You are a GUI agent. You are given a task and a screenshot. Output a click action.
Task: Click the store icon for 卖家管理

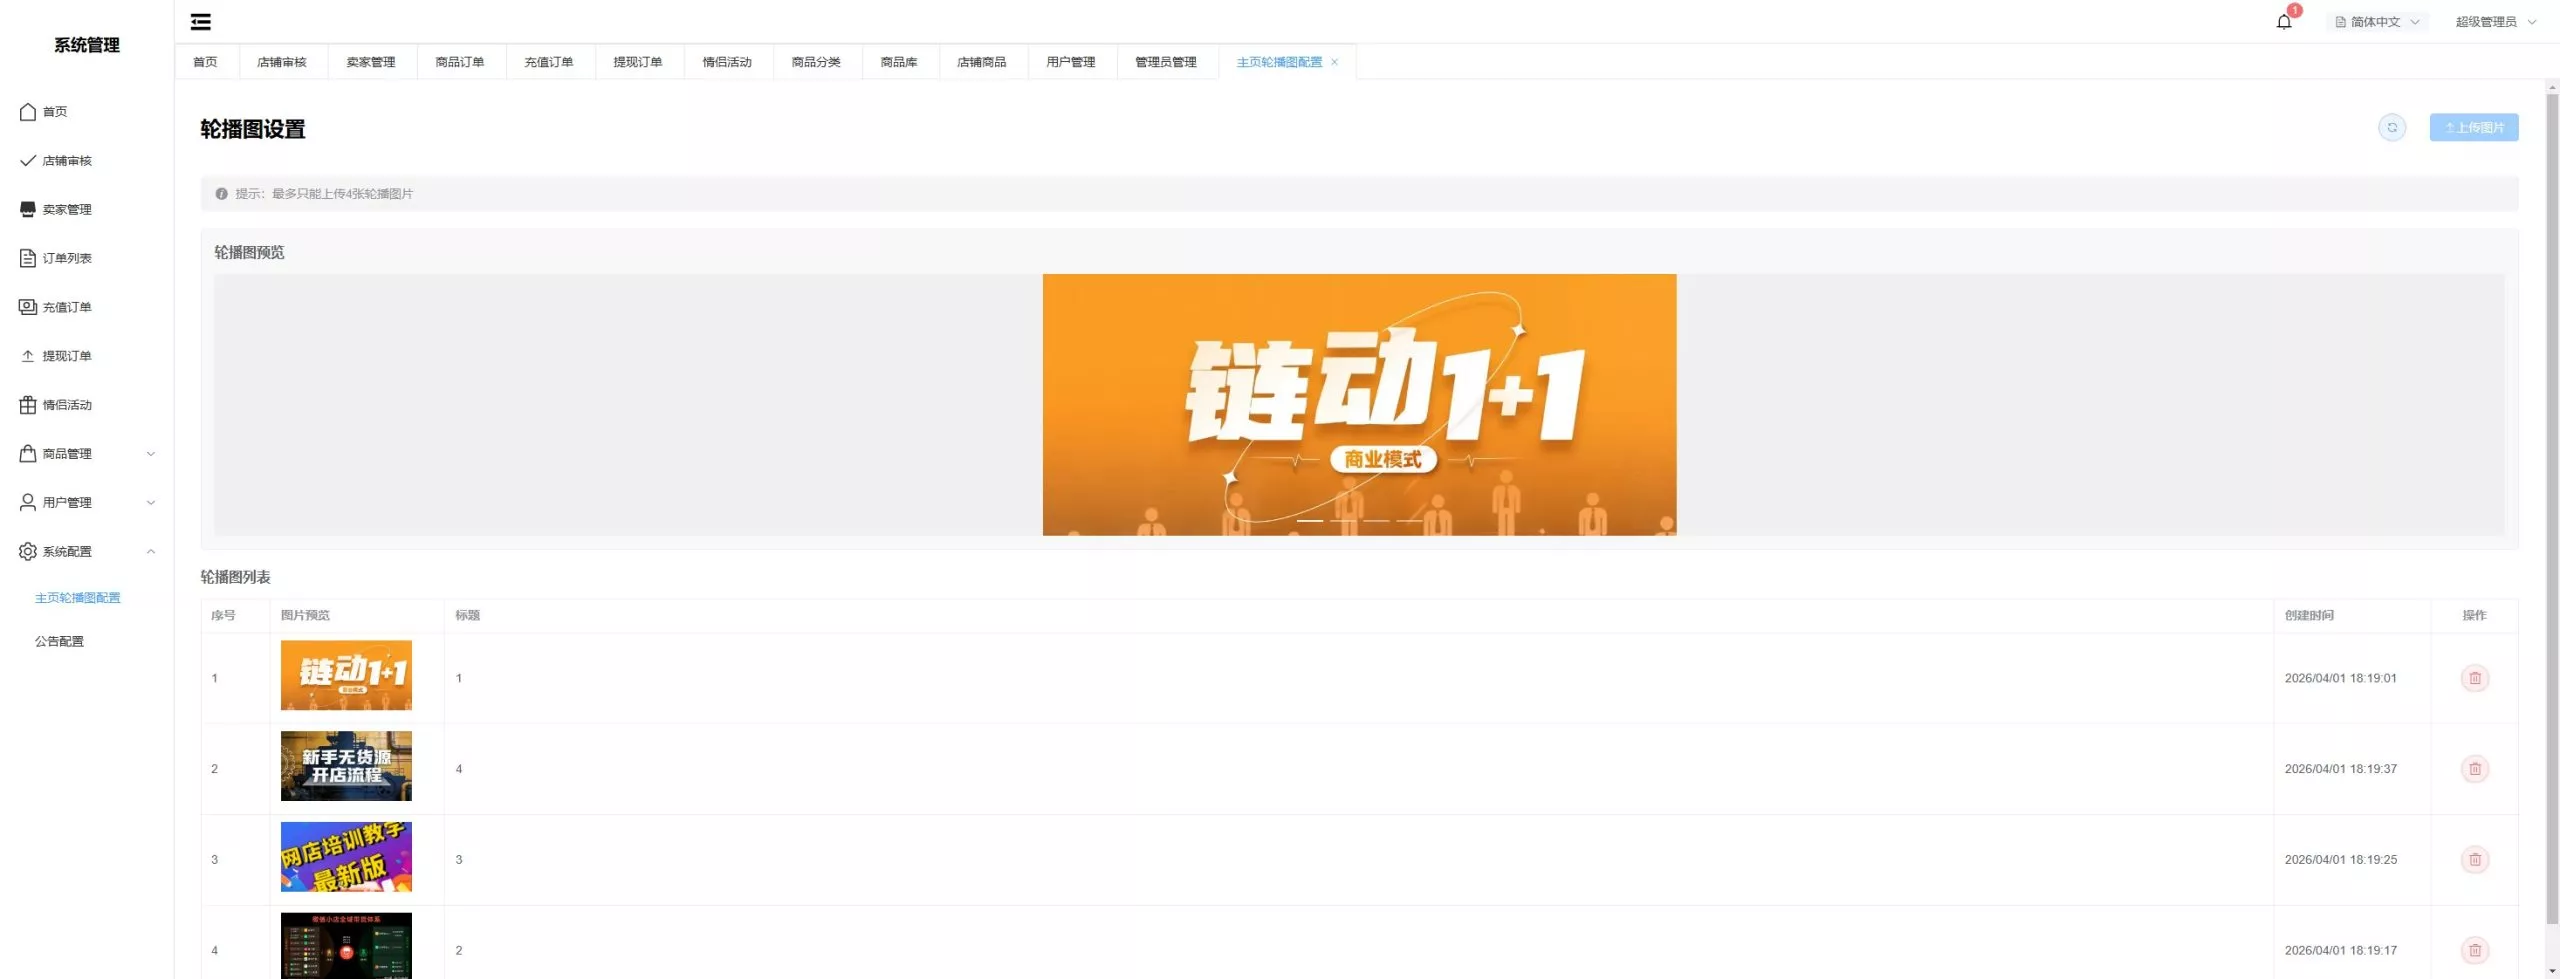(x=28, y=209)
